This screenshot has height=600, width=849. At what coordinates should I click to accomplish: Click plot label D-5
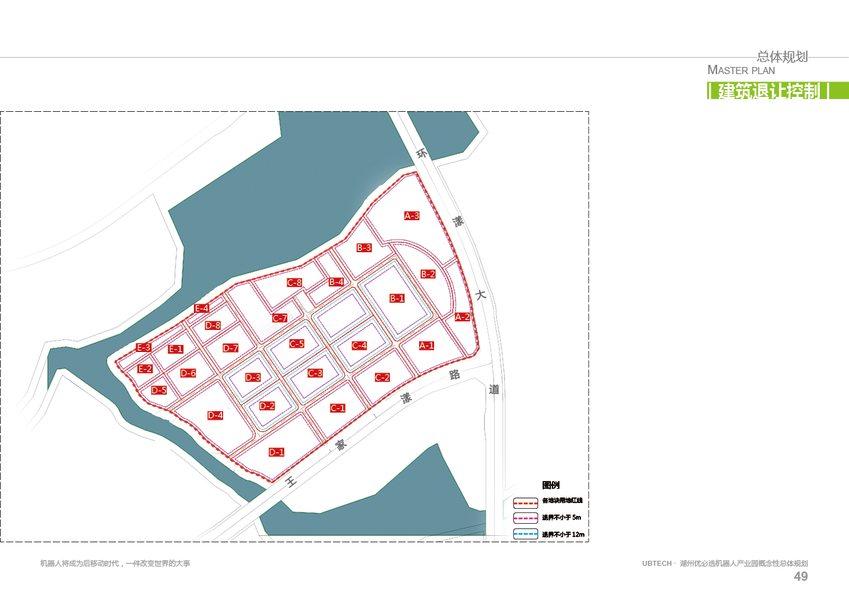[159, 390]
